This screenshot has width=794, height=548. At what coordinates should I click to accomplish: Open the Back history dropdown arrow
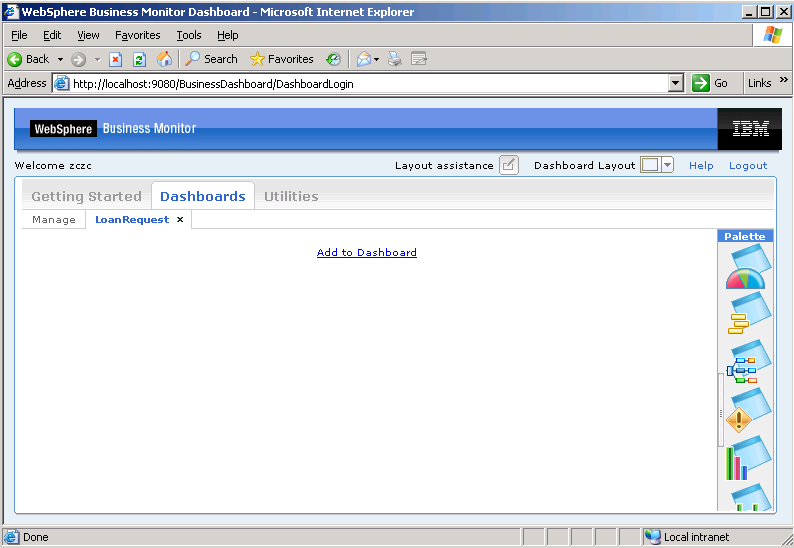click(x=60, y=59)
